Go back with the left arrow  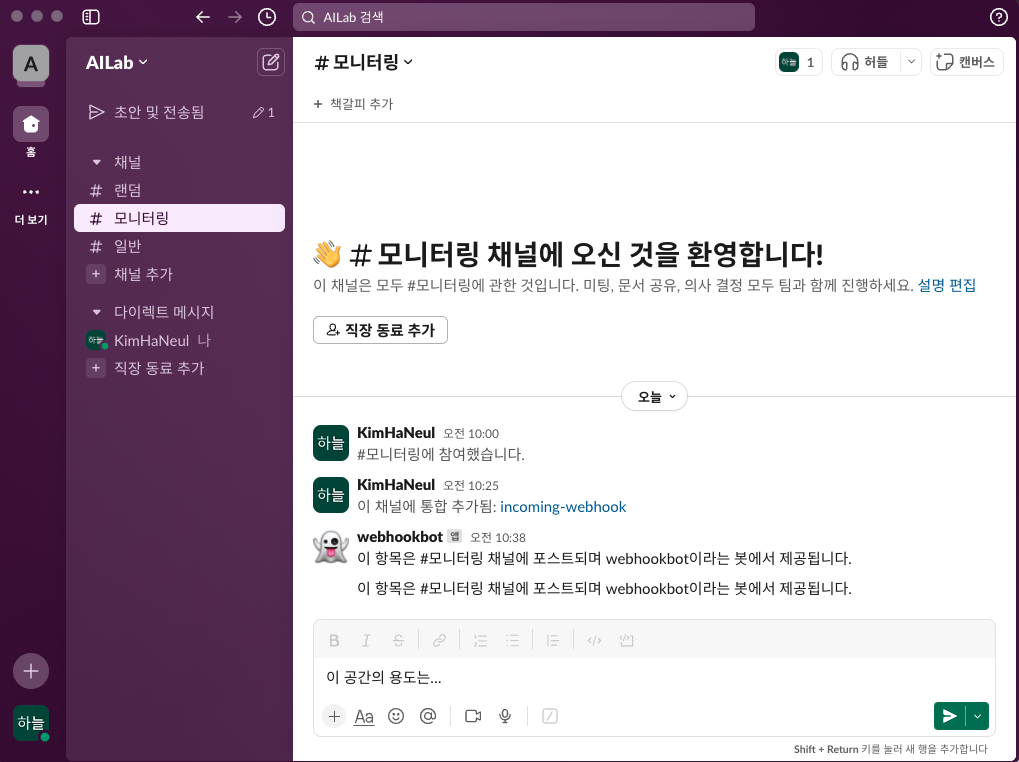tap(203, 17)
